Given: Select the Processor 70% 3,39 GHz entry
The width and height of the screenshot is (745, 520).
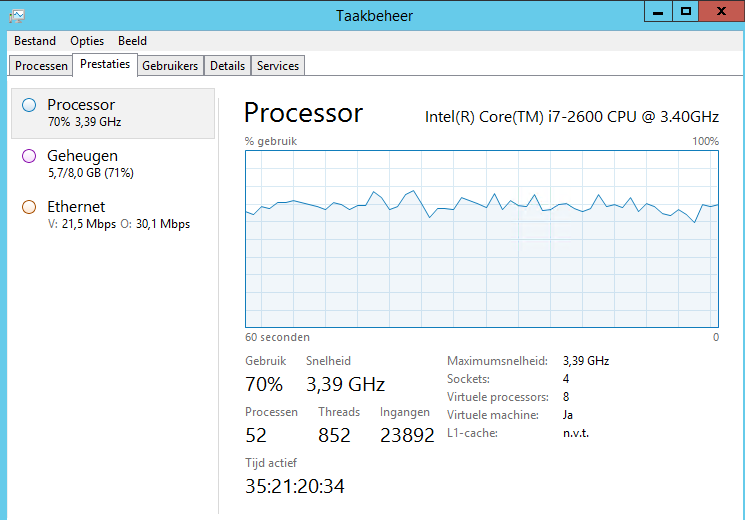Looking at the screenshot, I should (113, 113).
